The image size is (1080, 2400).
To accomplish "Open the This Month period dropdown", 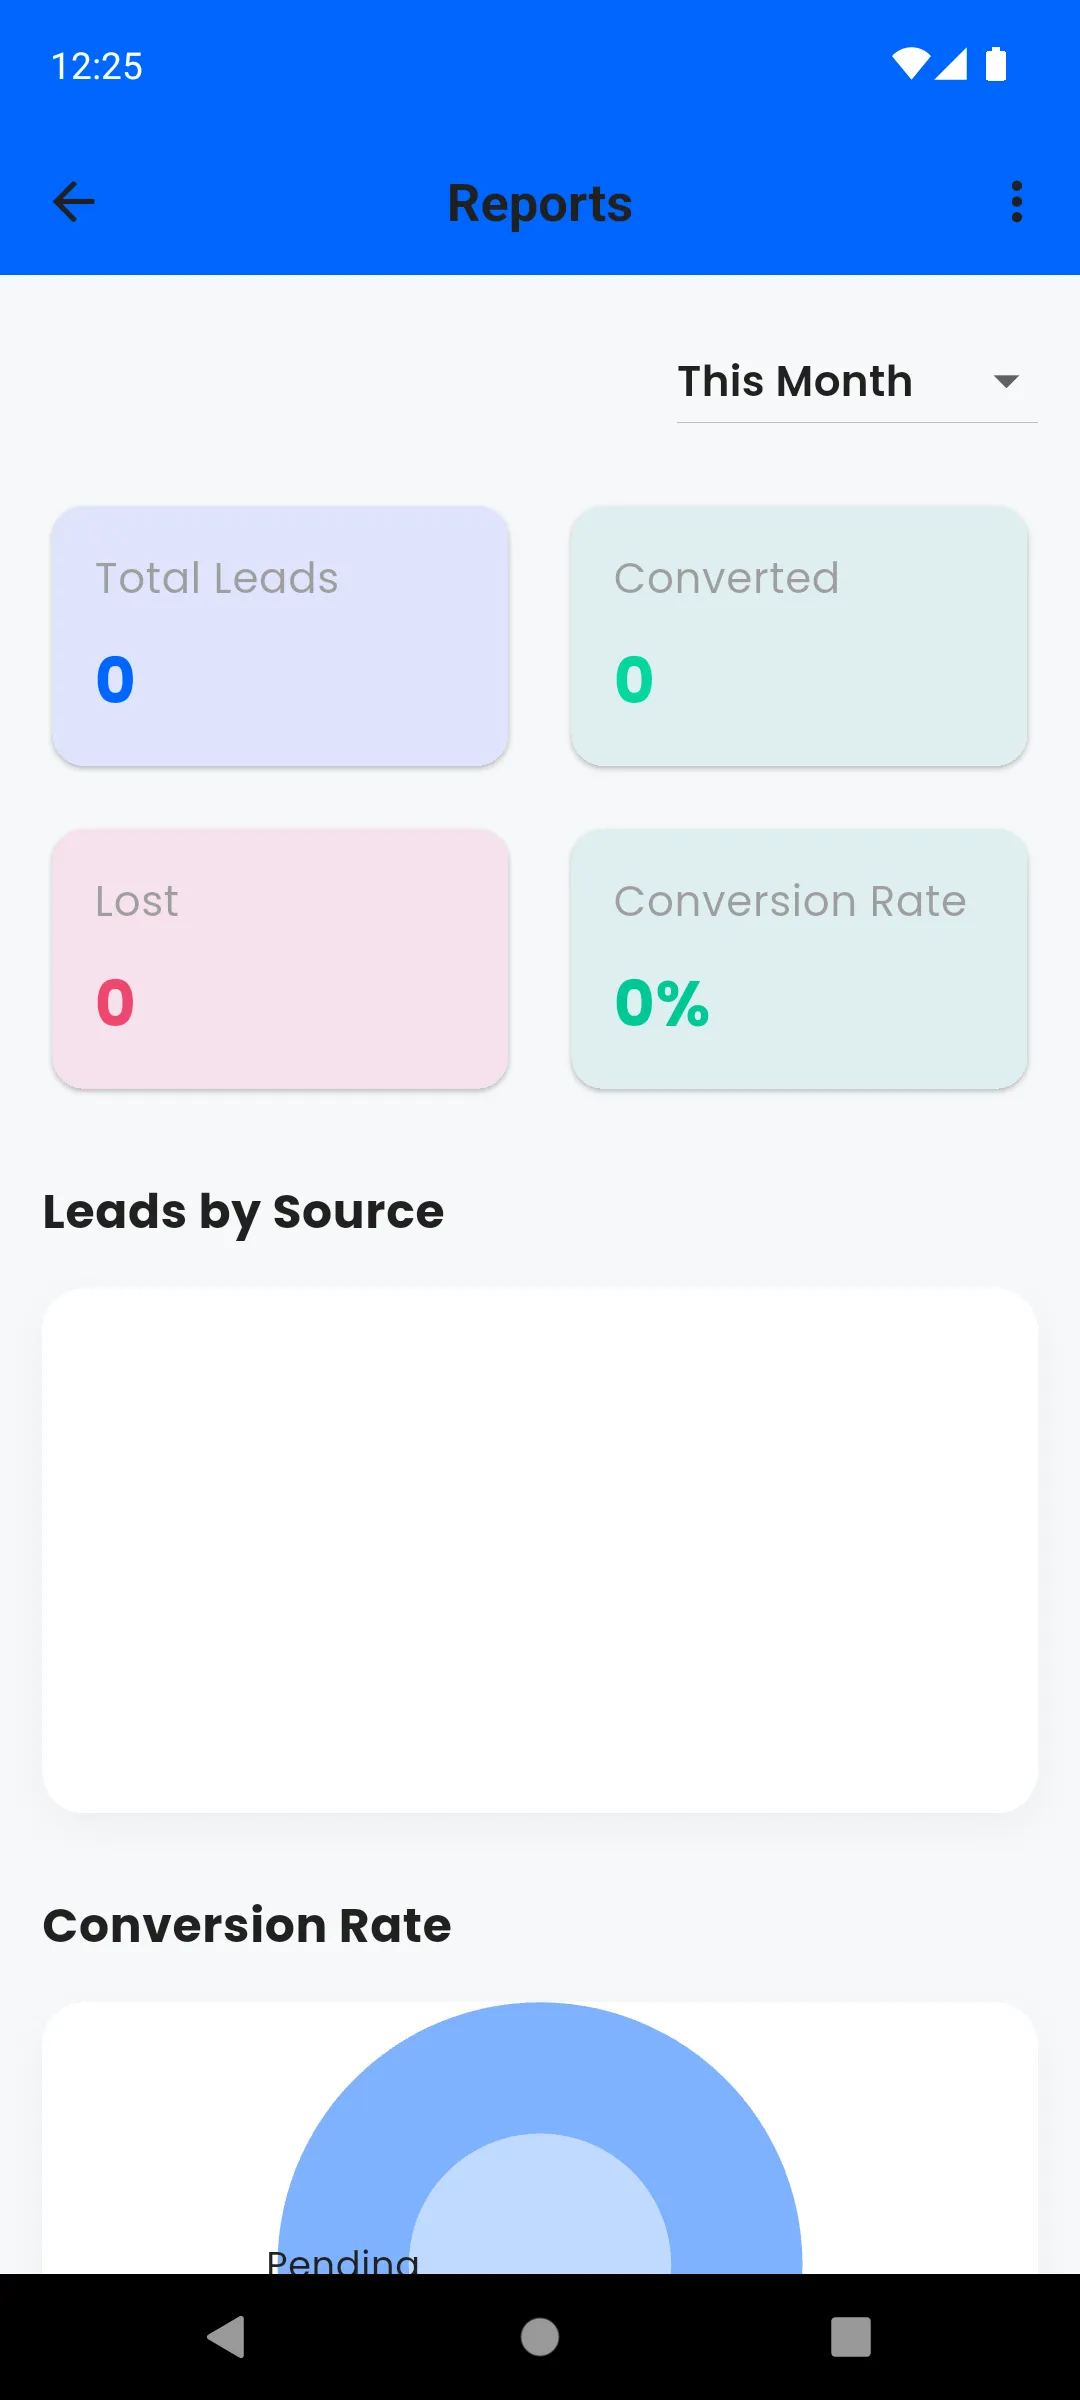I will 794,381.
